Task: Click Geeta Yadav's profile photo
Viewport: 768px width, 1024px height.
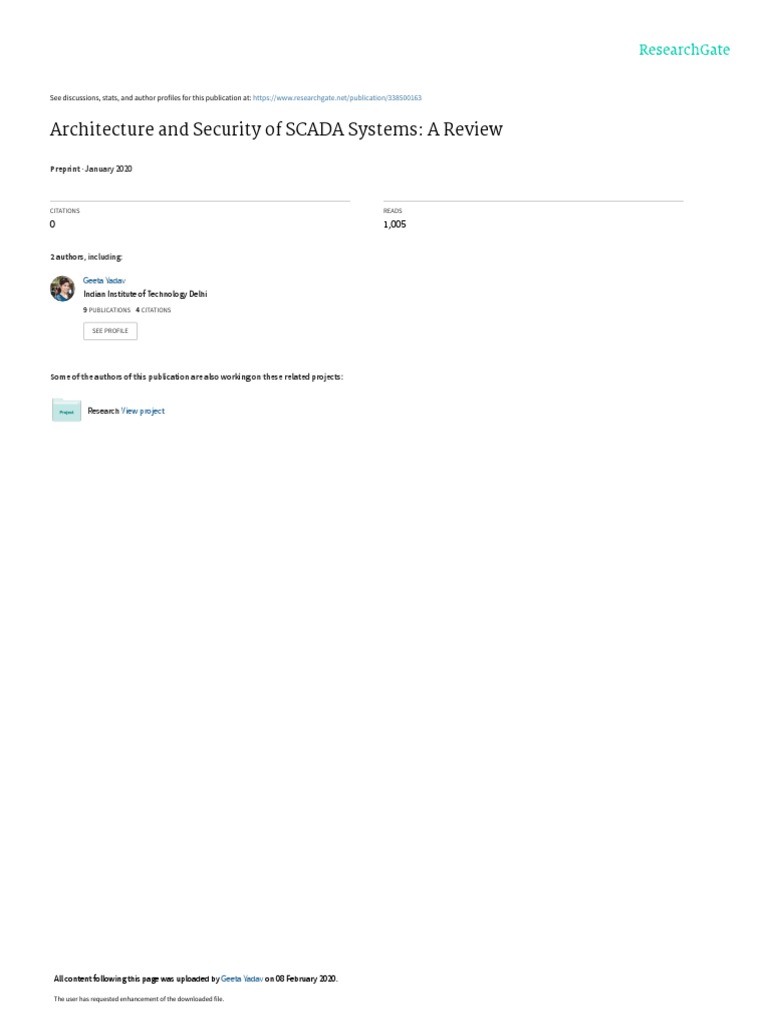Action: coord(63,289)
